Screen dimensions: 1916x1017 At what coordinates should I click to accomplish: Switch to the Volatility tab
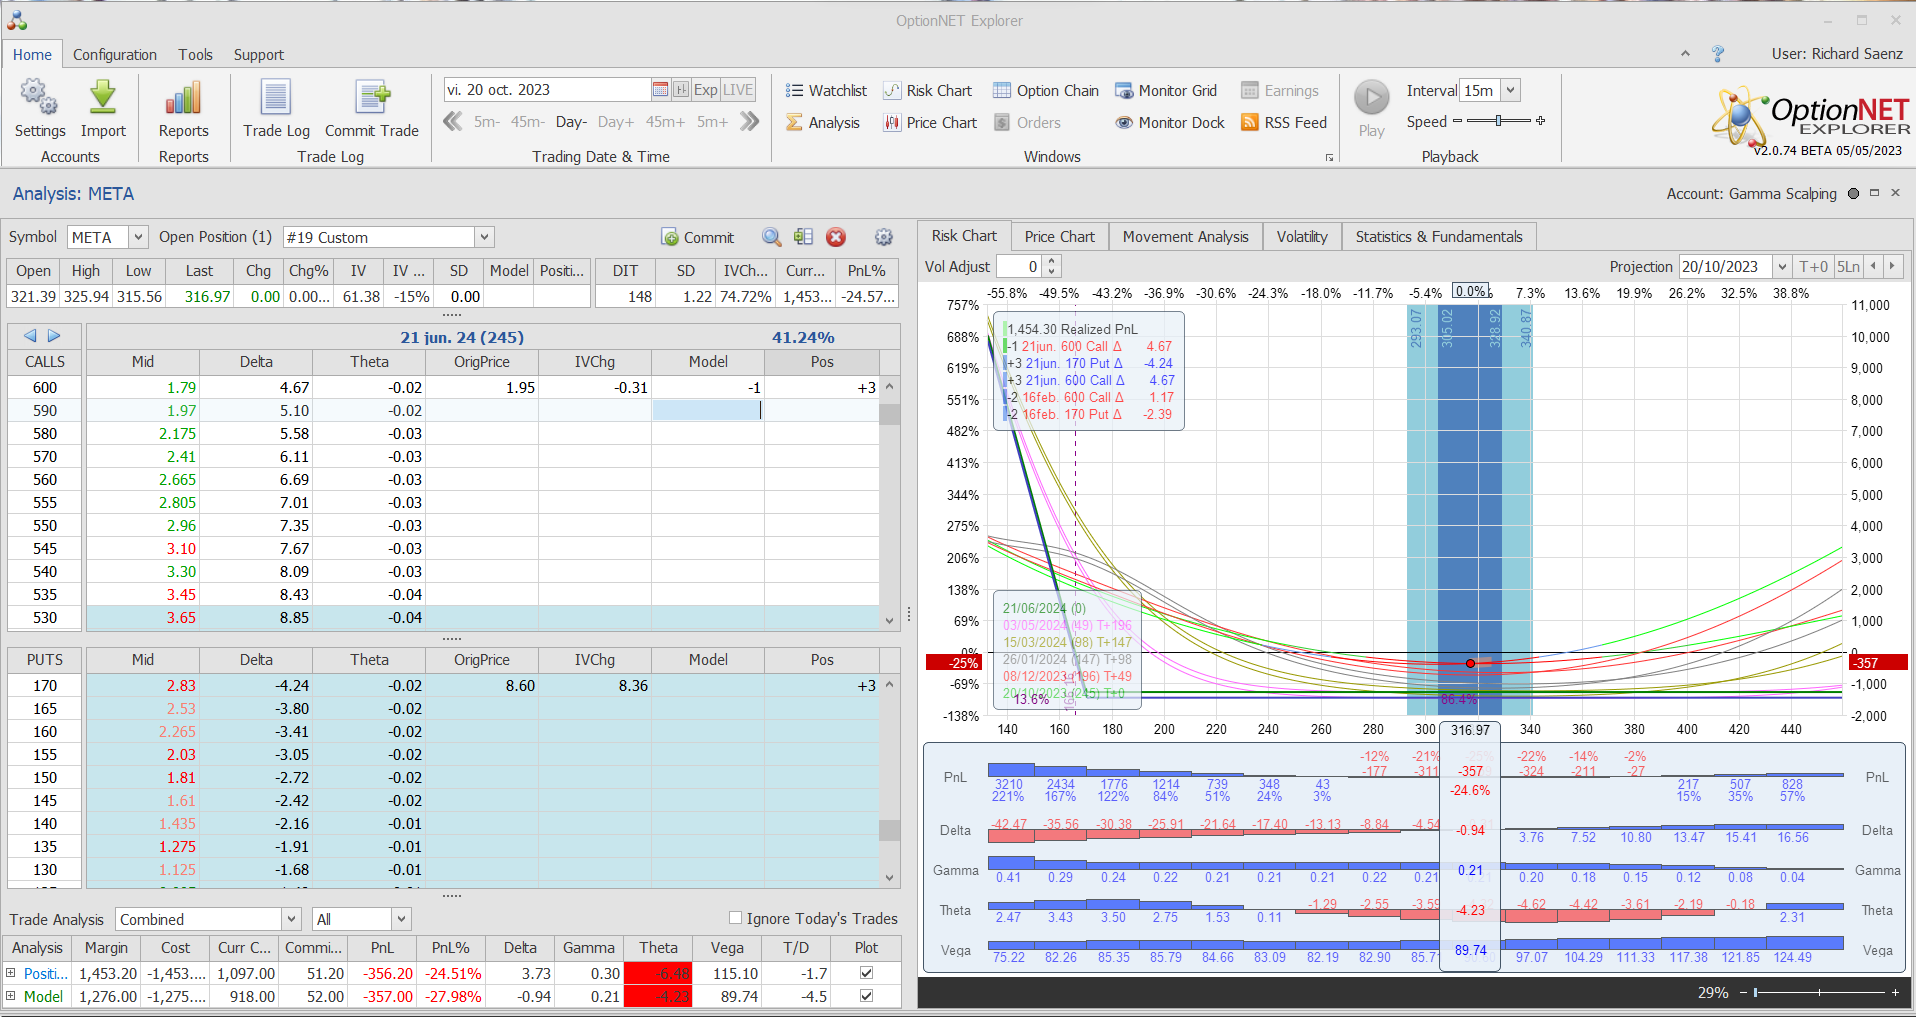pos(1302,237)
